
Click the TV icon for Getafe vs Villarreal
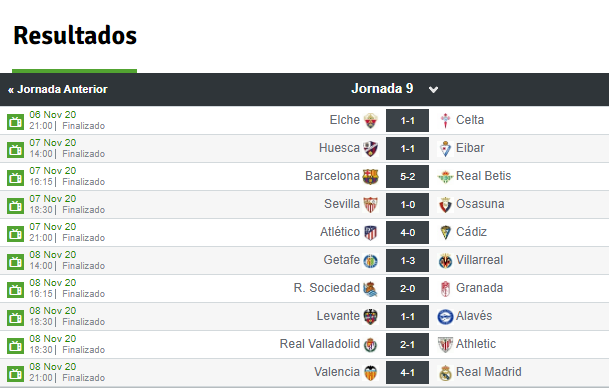coord(16,261)
